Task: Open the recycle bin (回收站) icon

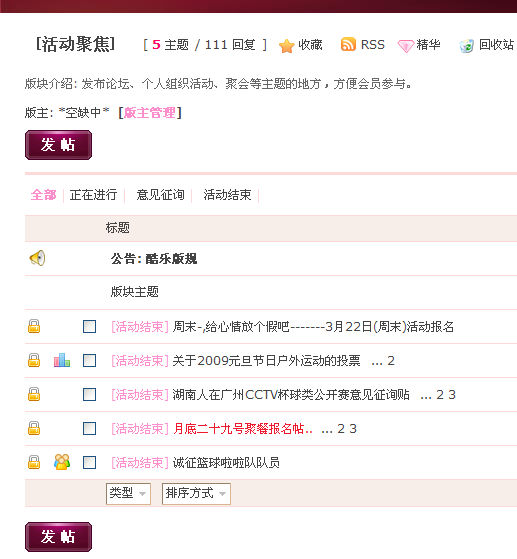Action: (466, 46)
